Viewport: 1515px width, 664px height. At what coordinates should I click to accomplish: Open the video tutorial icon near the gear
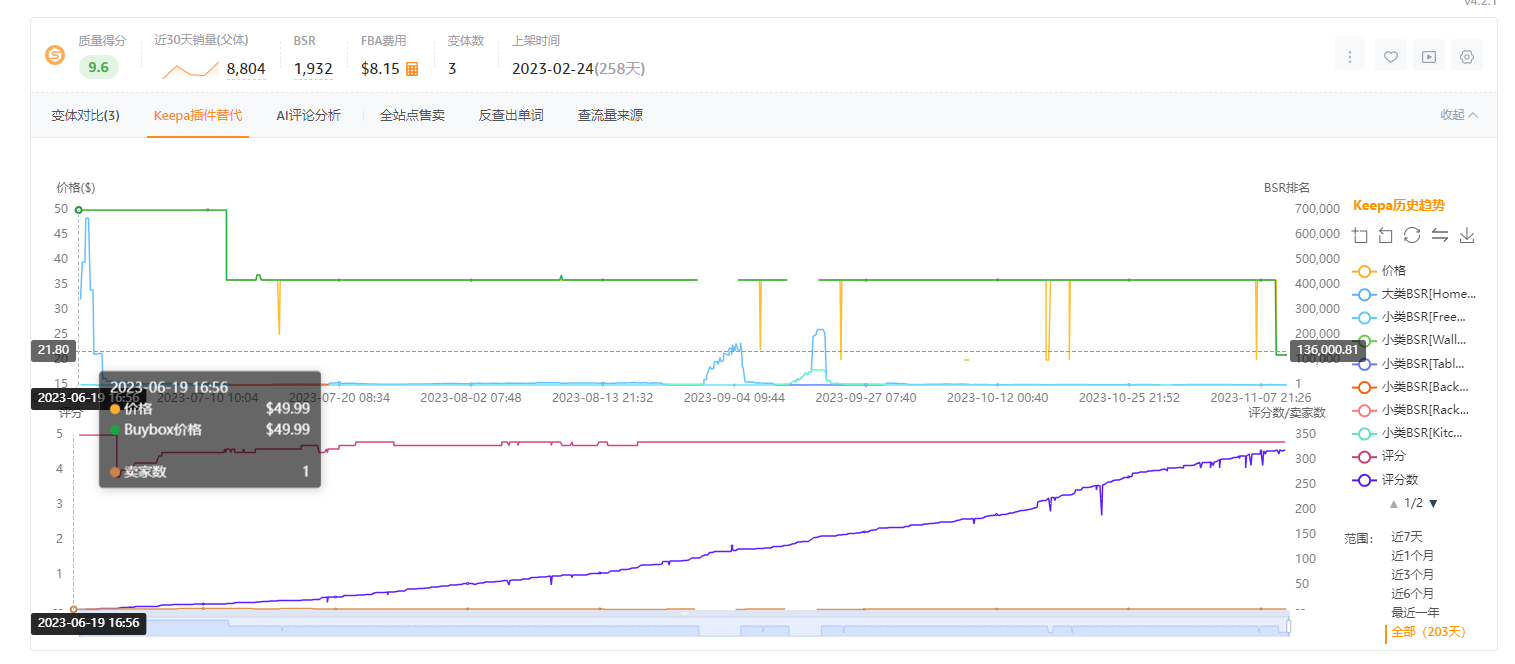(1428, 55)
